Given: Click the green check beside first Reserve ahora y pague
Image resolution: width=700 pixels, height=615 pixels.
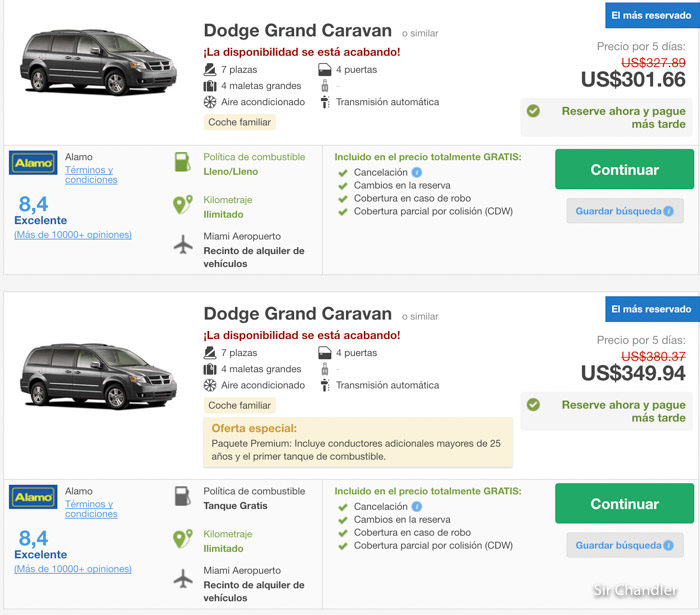Looking at the screenshot, I should click(x=533, y=111).
